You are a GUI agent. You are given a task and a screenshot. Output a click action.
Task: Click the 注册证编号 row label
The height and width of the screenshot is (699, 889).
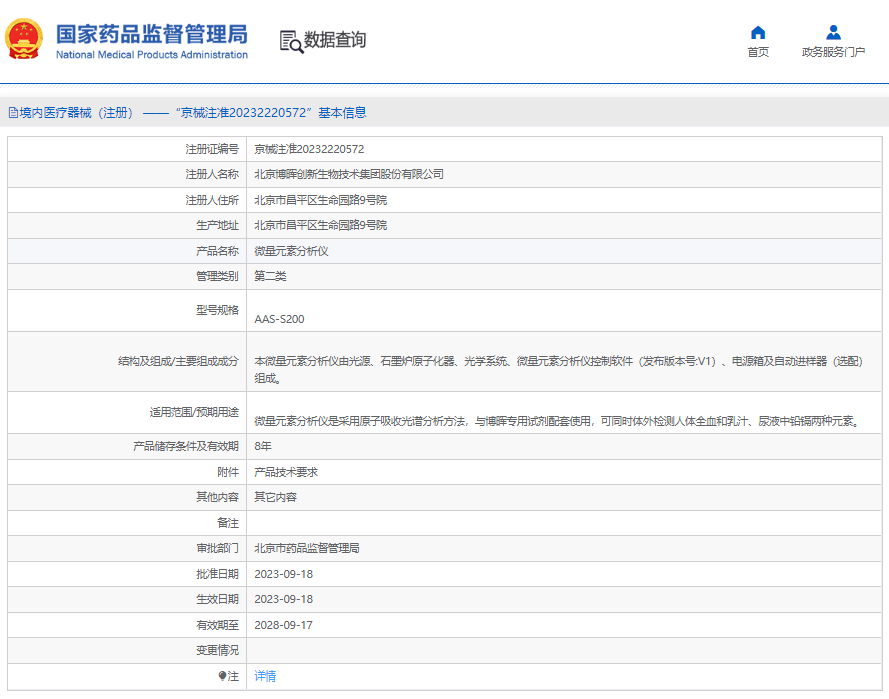coord(212,149)
